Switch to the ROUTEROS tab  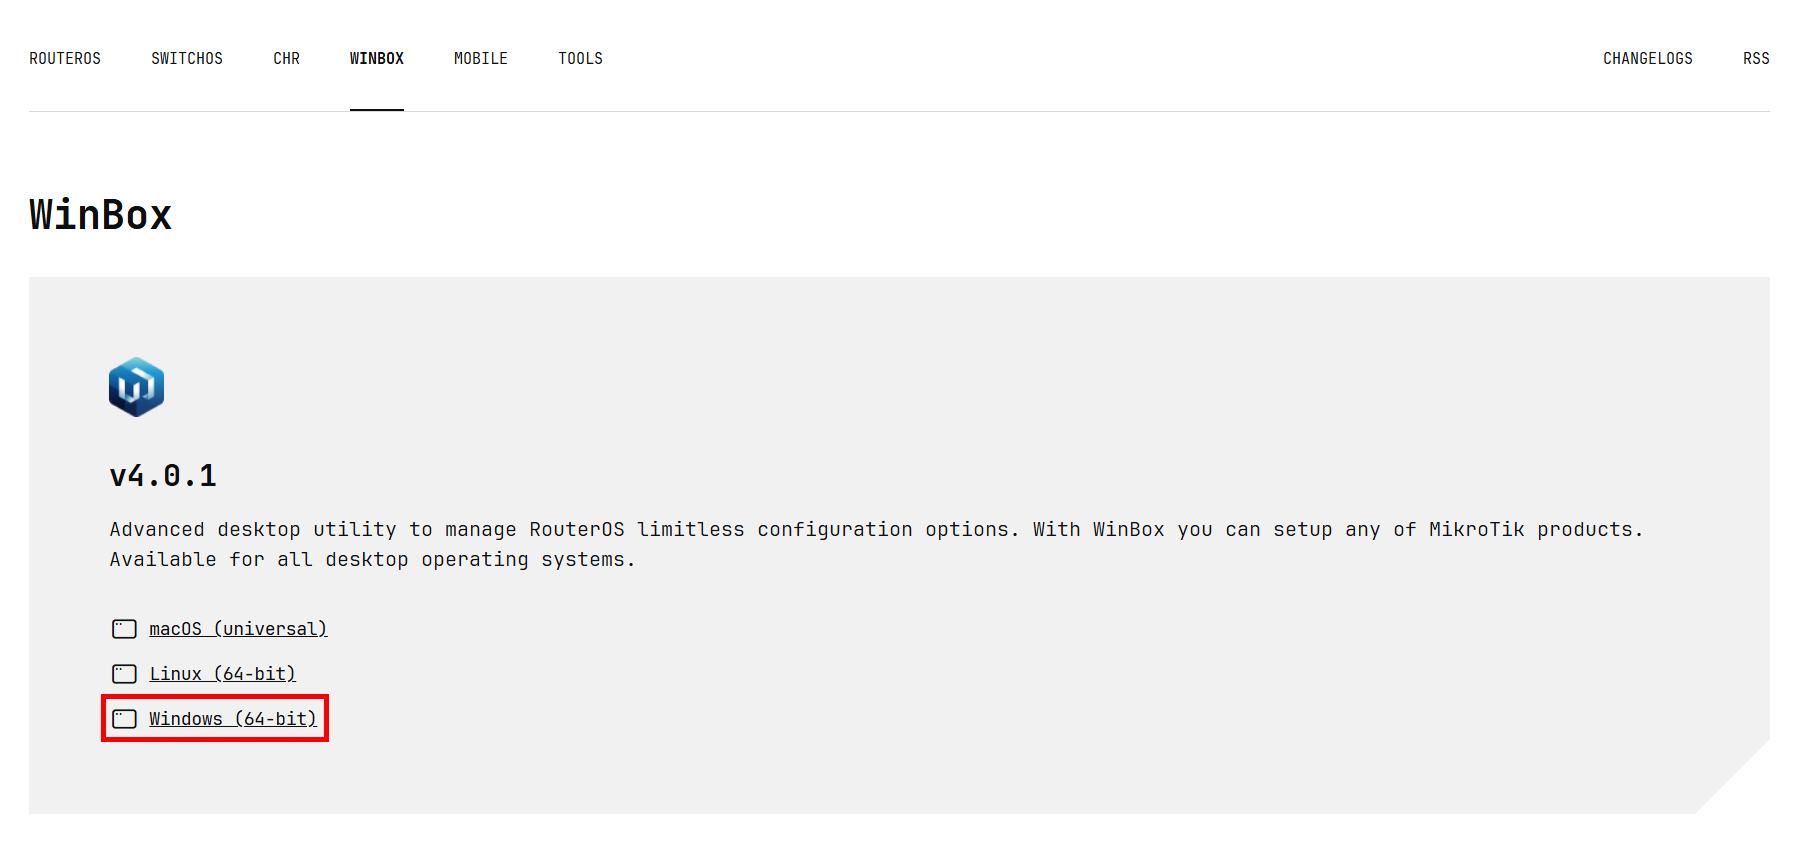tap(65, 59)
